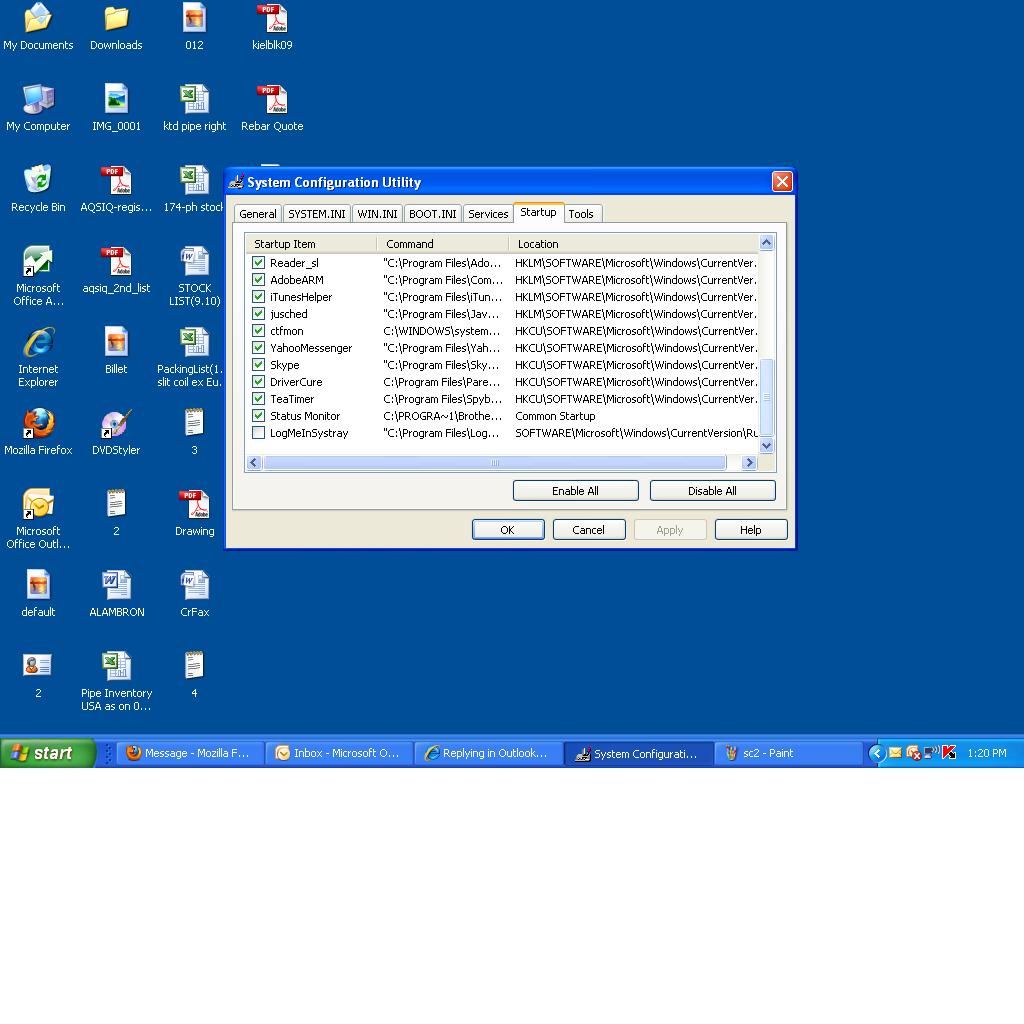Click the Cancel button

pos(588,530)
